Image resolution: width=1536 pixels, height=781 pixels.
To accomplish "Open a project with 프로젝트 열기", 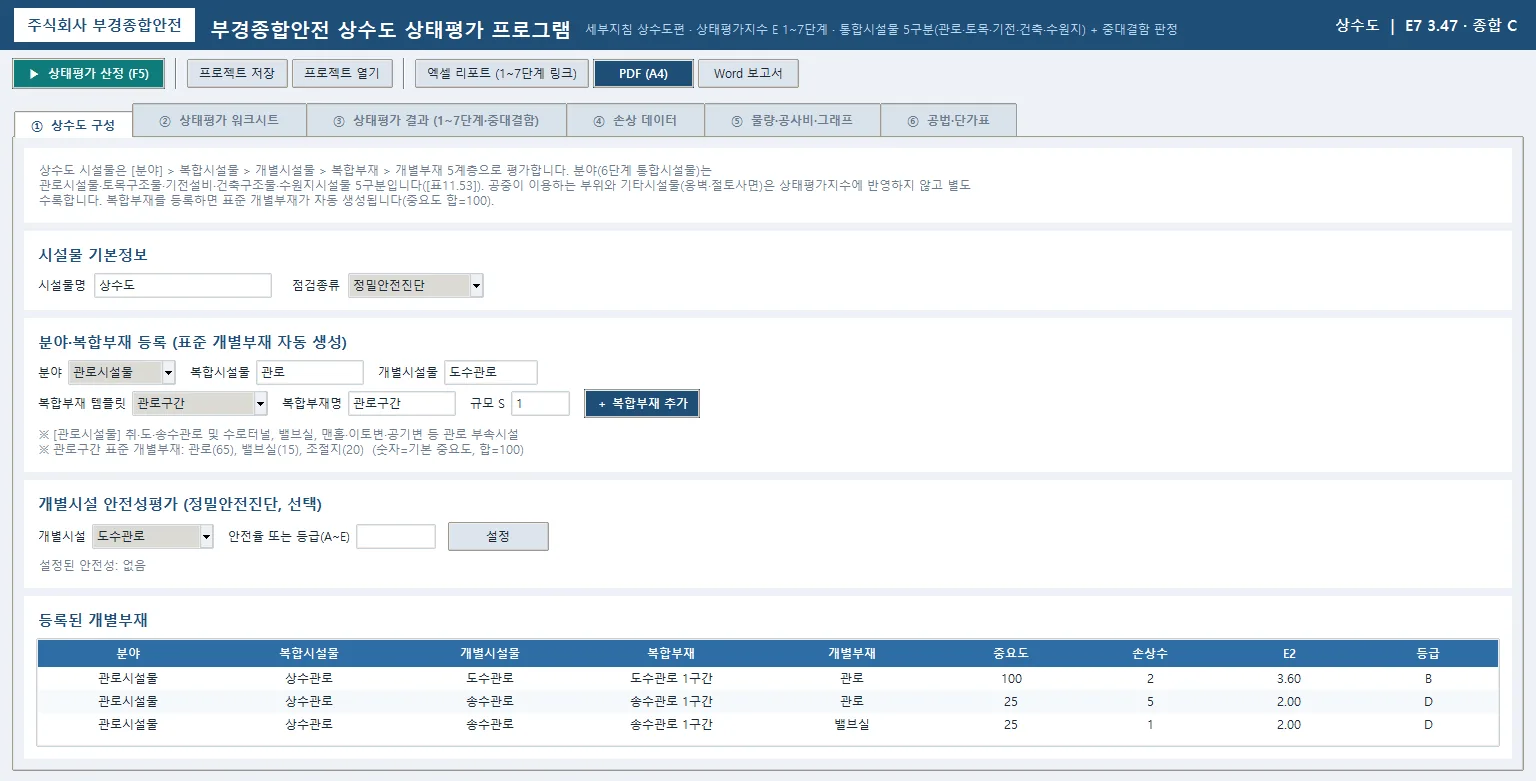I will (x=342, y=74).
